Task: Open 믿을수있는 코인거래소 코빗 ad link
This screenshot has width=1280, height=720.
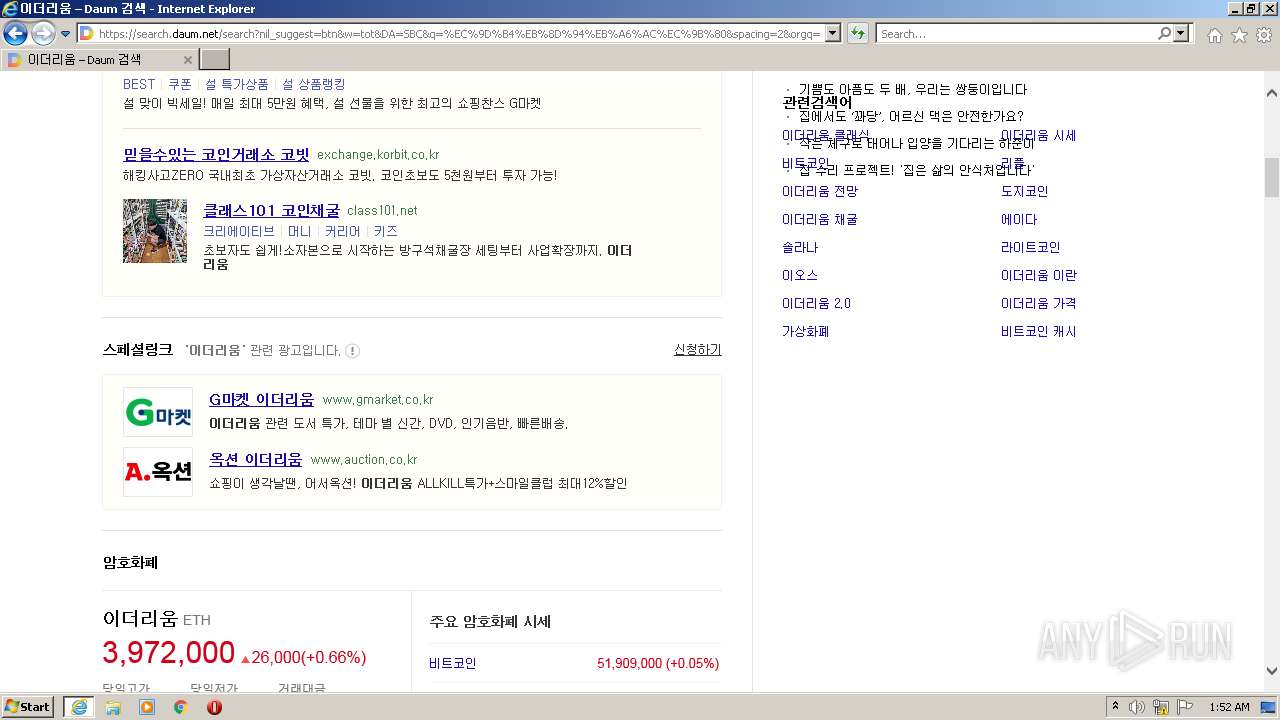Action: 216,154
